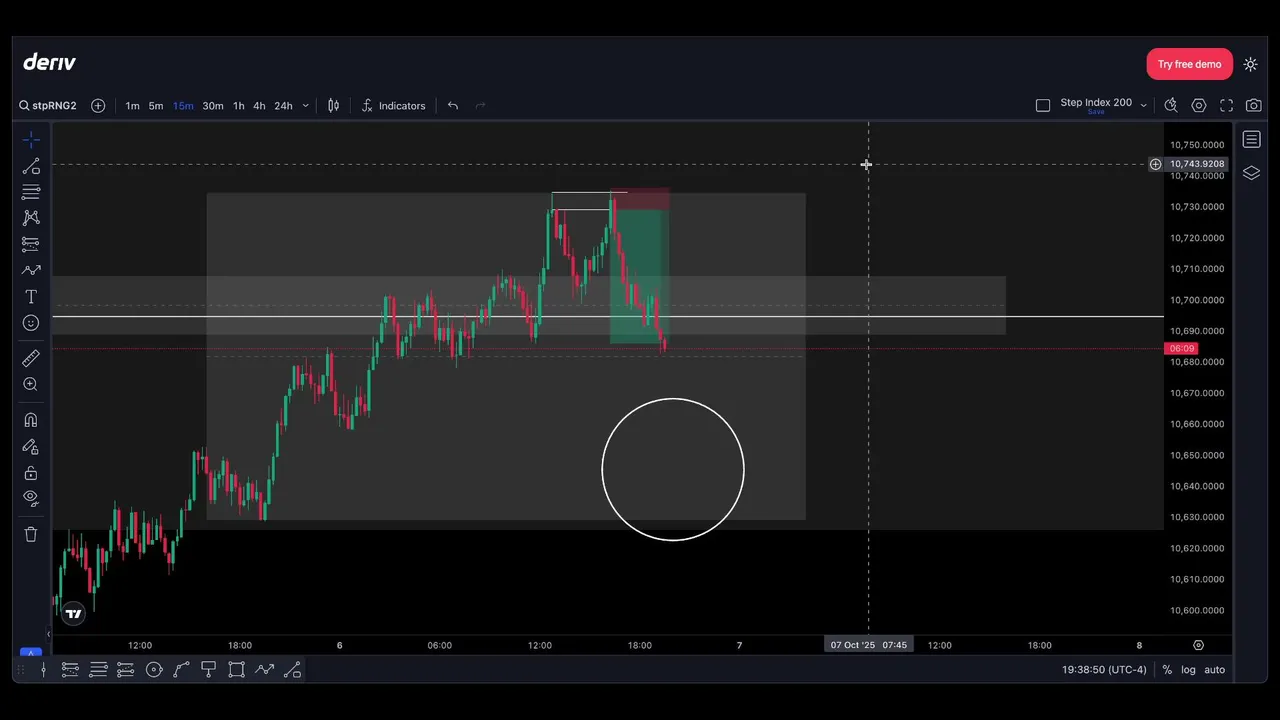Open the watchlist panel icon on right
Viewport: 1280px width, 720px height.
pyautogui.click(x=1251, y=139)
